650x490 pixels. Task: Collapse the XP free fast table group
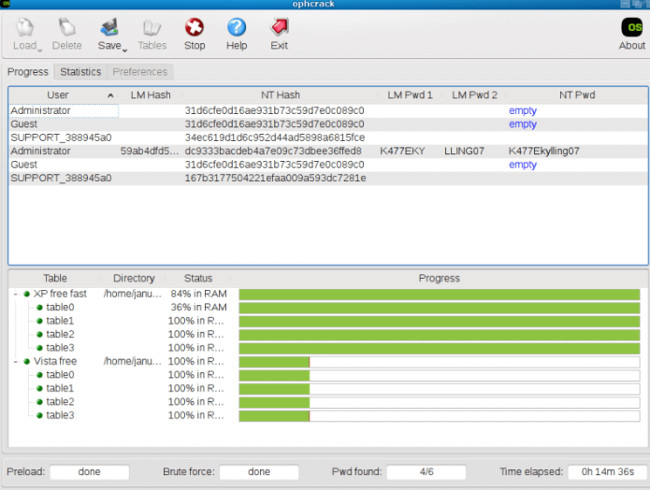pos(15,294)
